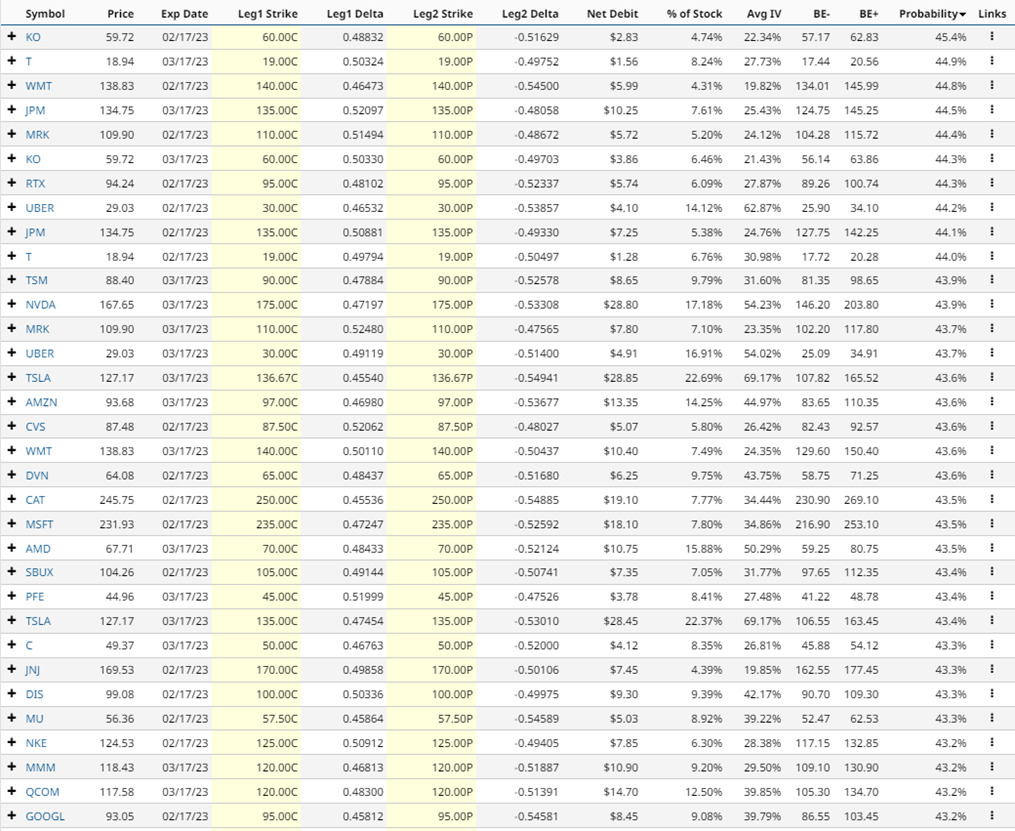
Task: Open the PFE symbol link
Action: (x=35, y=596)
